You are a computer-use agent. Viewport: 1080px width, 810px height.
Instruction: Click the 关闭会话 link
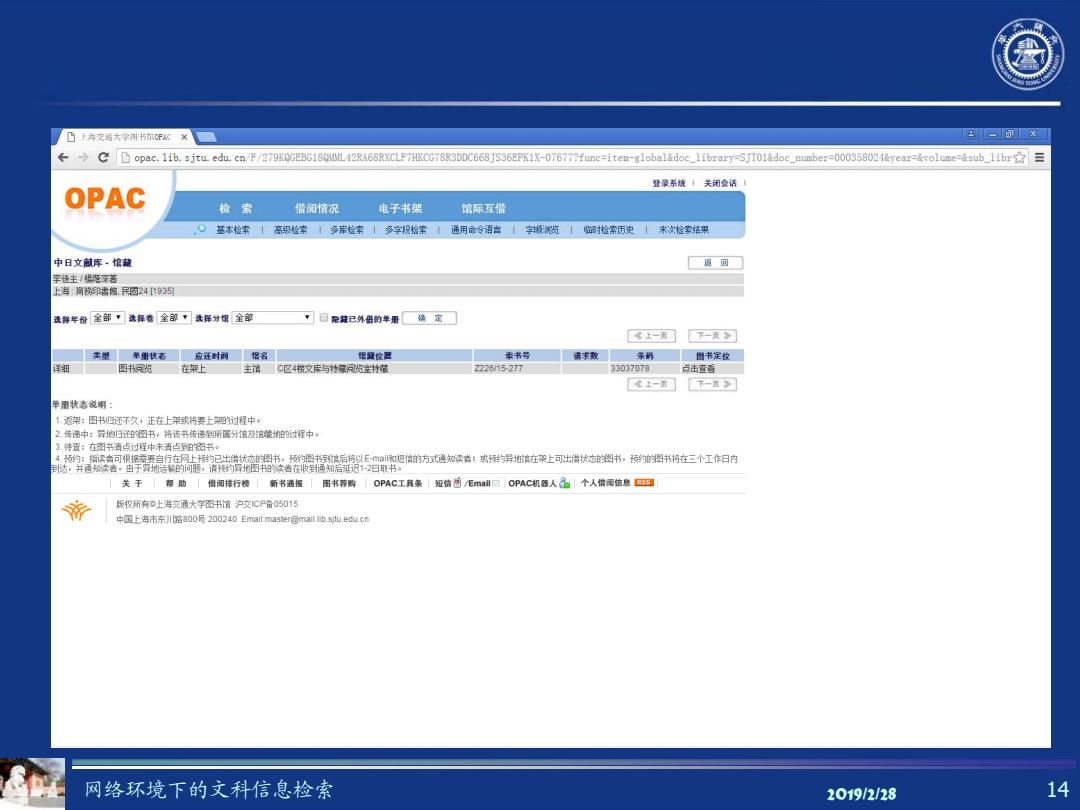click(x=720, y=183)
